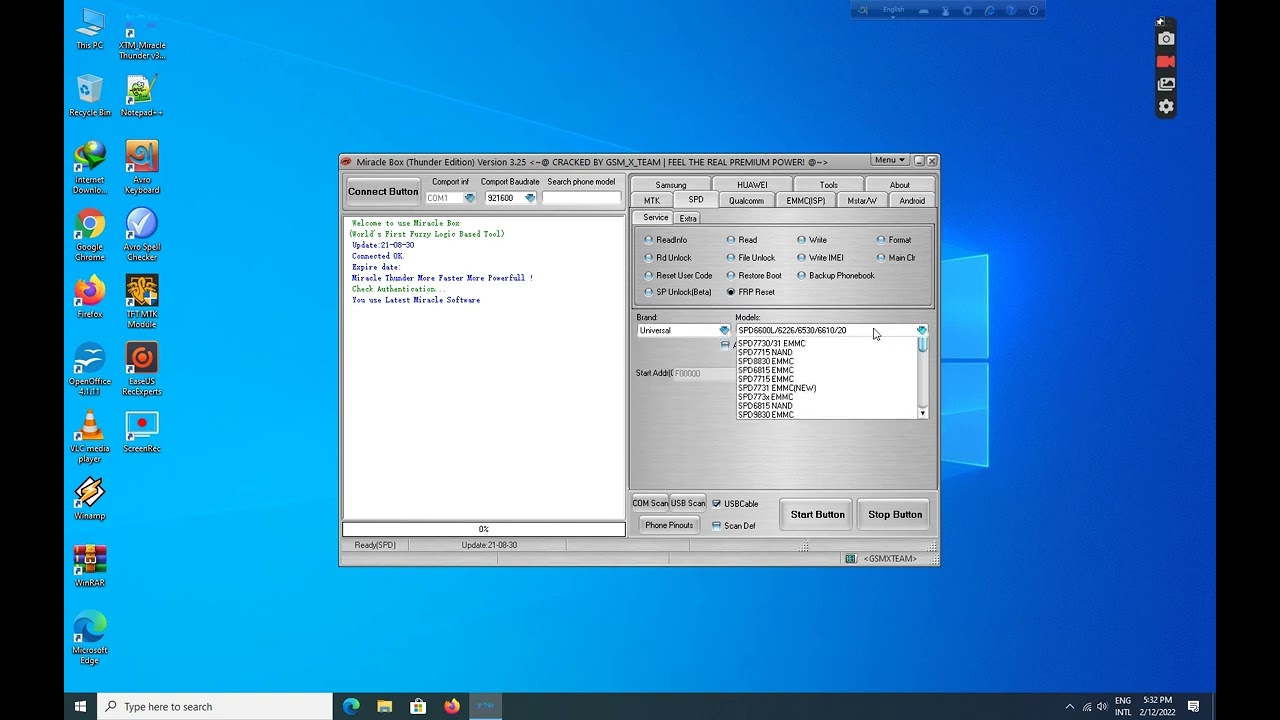Image resolution: width=1280 pixels, height=720 pixels.
Task: Collapse the Models dropdown arrow
Action: click(x=922, y=330)
